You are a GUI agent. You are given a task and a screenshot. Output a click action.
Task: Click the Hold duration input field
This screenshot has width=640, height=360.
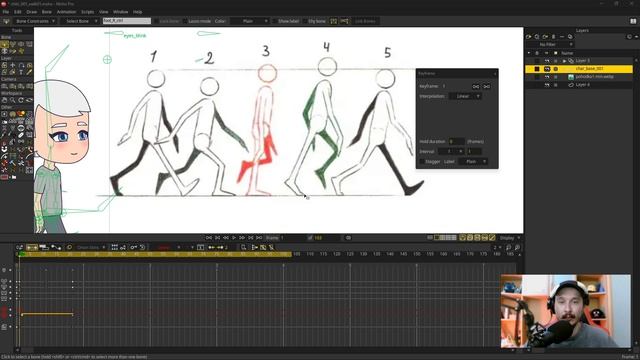pos(456,142)
